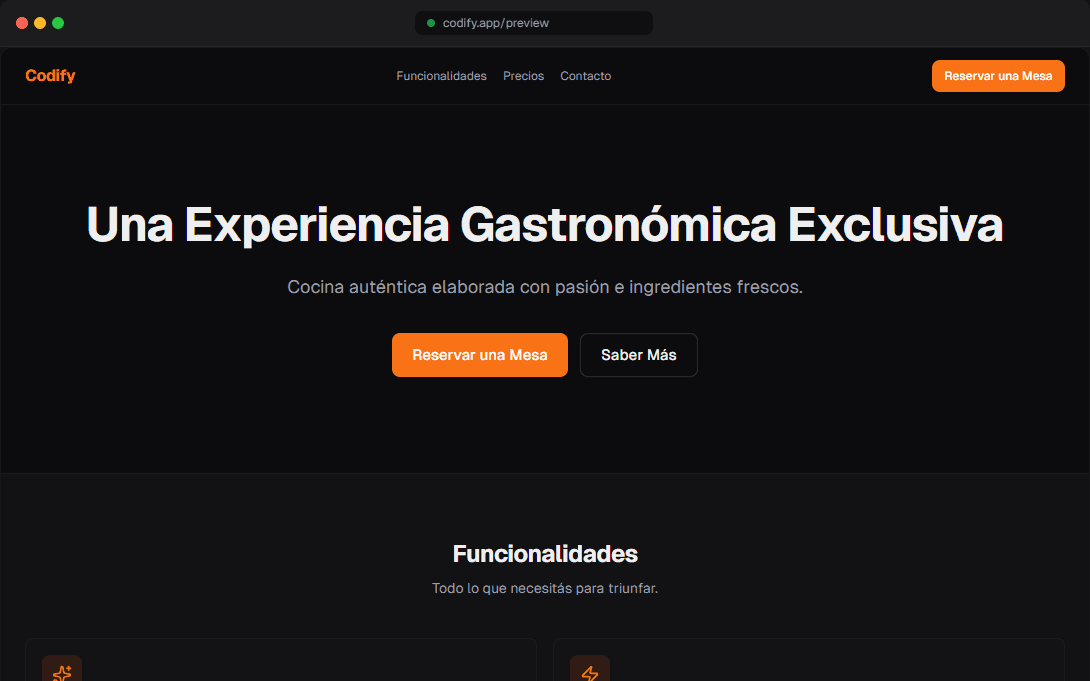
Task: Click the text 'Cocina auténtica elaborada con pasión'
Action: [448, 287]
